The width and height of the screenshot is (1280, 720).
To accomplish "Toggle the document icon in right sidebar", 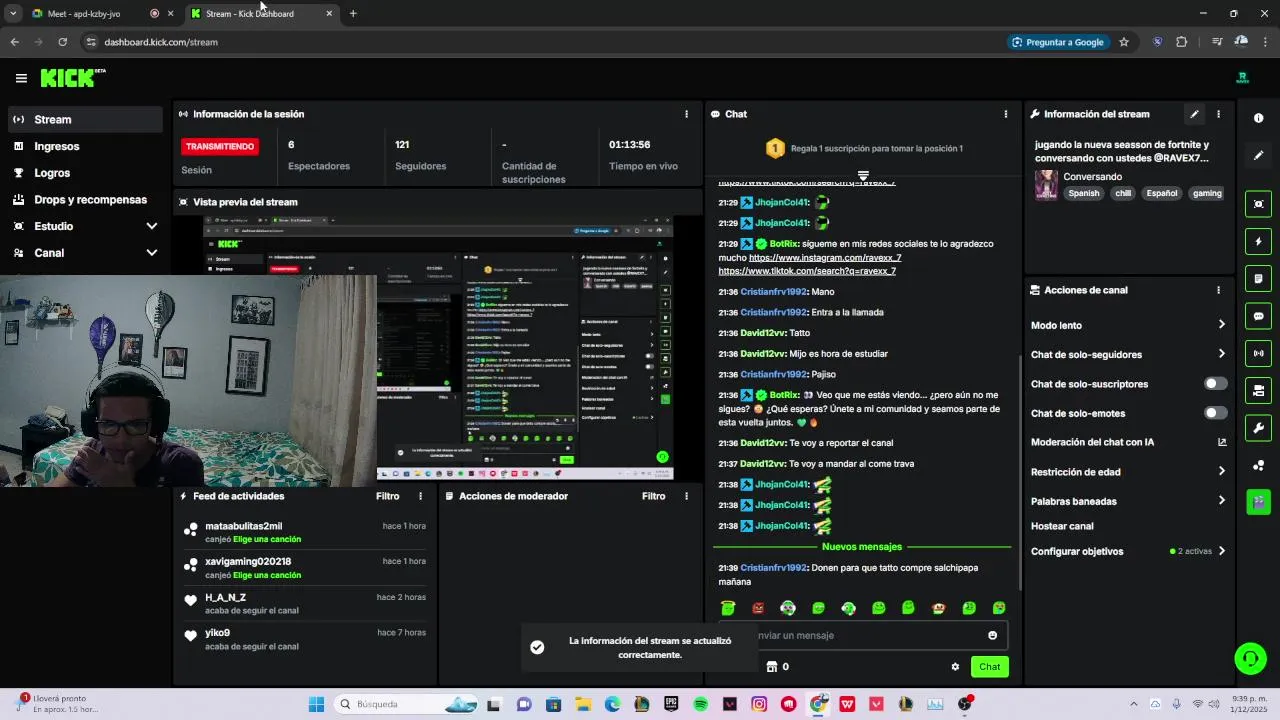I will (1258, 278).
